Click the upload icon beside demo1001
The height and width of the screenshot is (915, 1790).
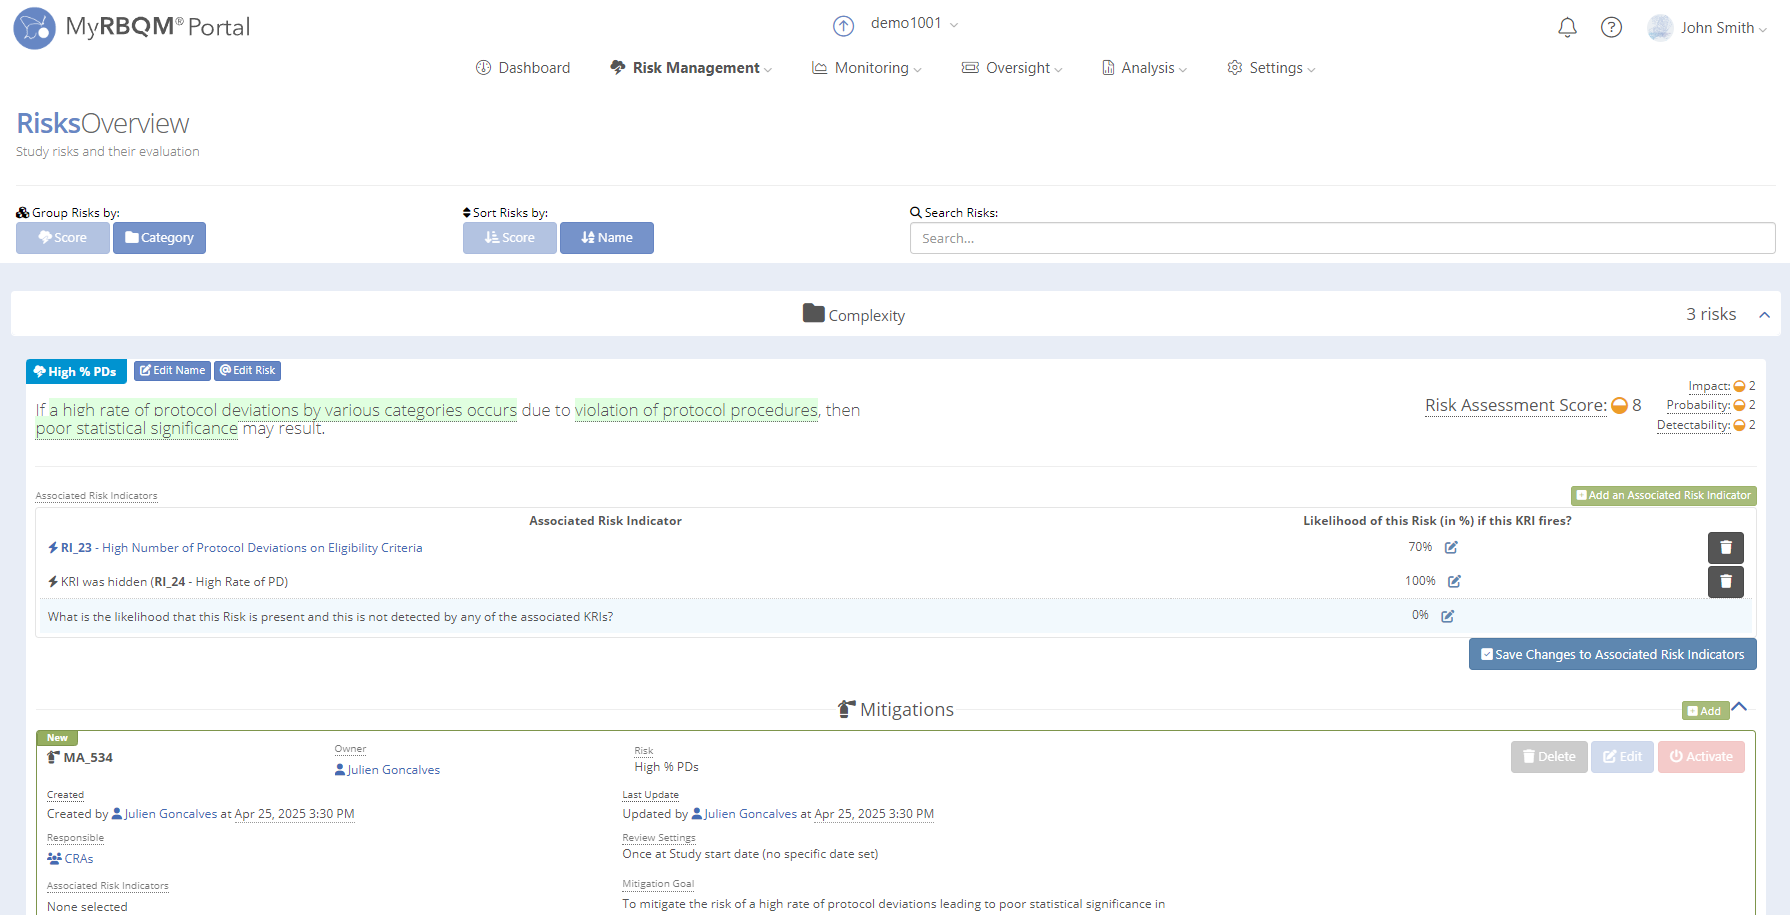click(843, 26)
